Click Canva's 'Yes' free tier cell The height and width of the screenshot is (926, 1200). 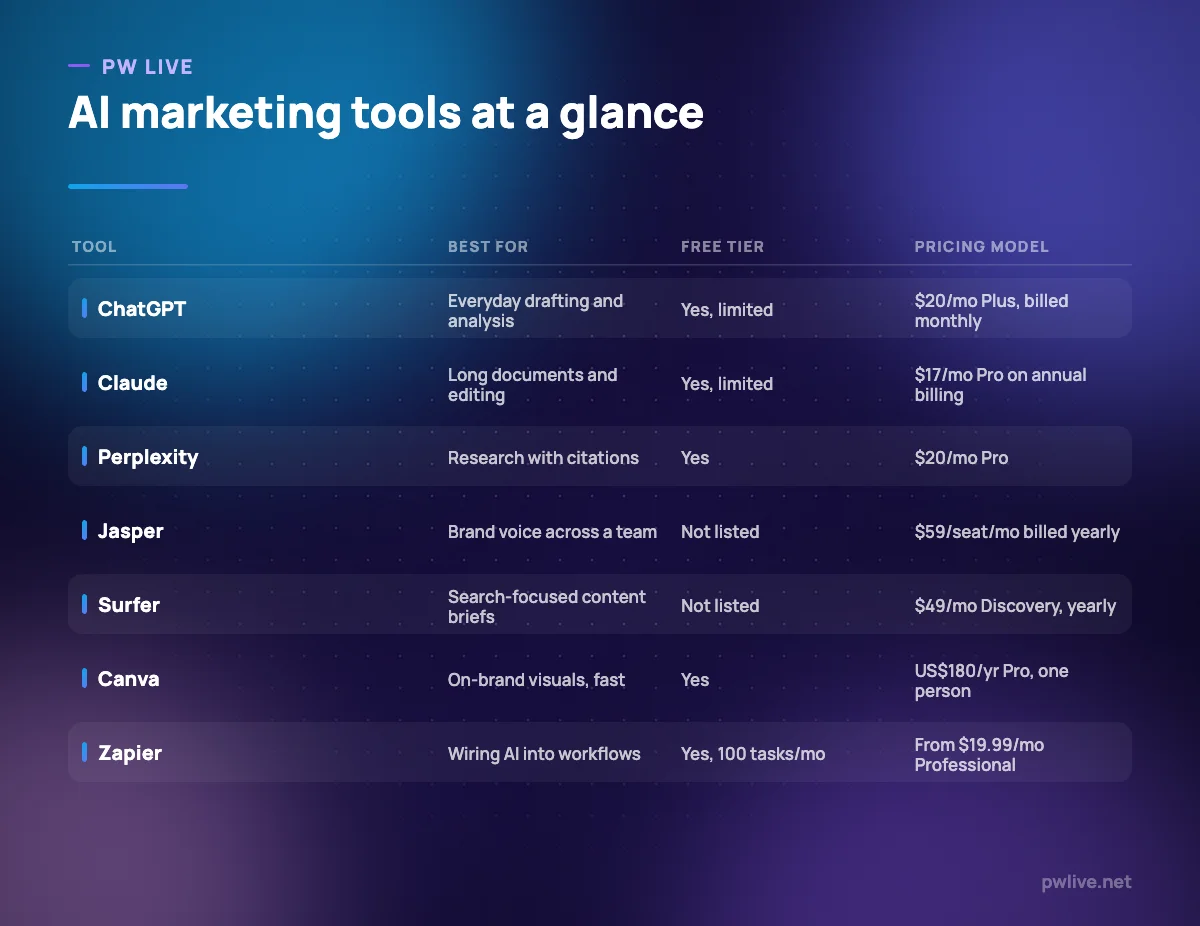click(x=695, y=680)
